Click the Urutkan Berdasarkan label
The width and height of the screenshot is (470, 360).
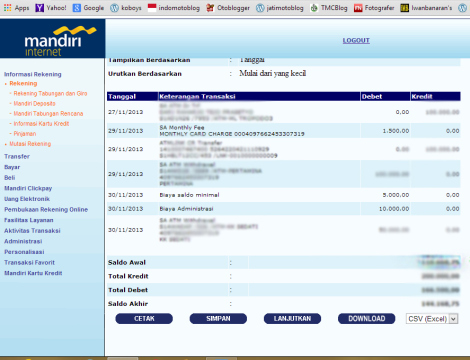coord(145,74)
